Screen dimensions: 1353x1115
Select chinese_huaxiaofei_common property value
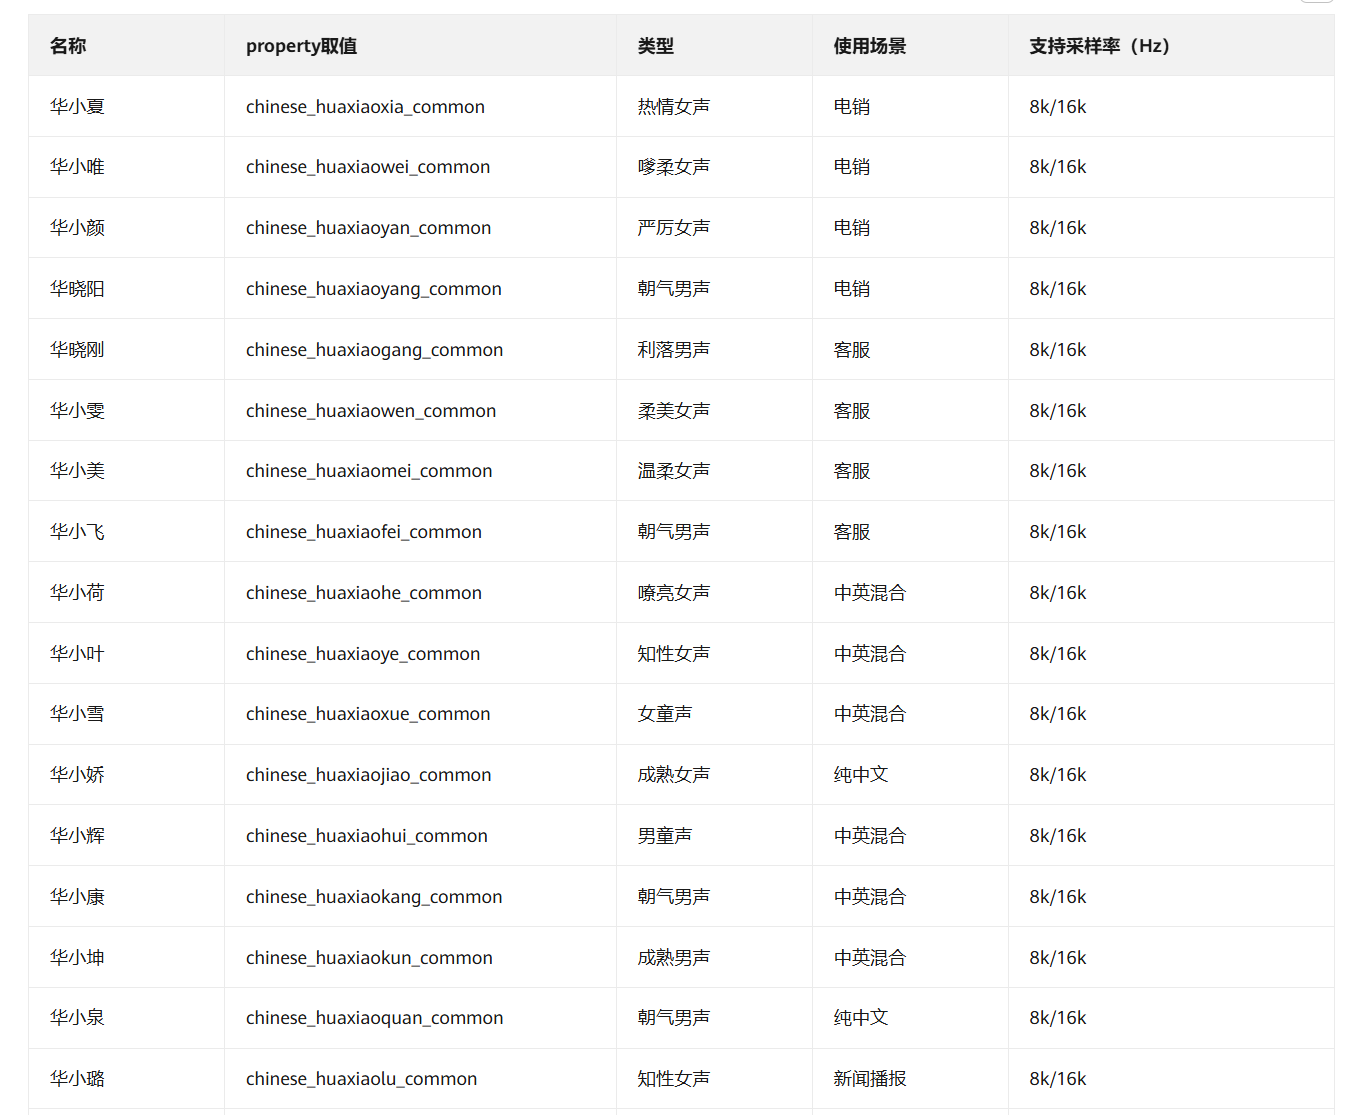(x=364, y=532)
